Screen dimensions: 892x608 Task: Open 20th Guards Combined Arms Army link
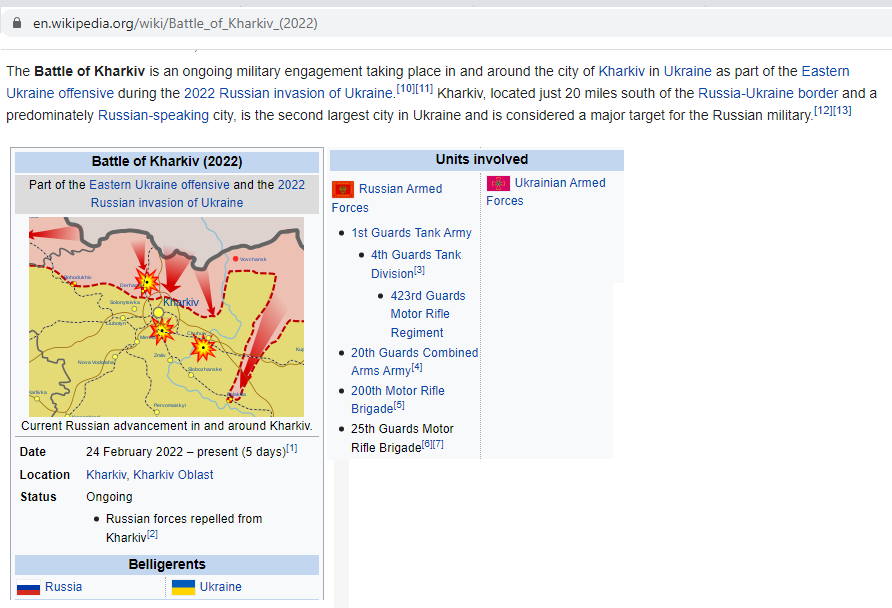point(414,361)
